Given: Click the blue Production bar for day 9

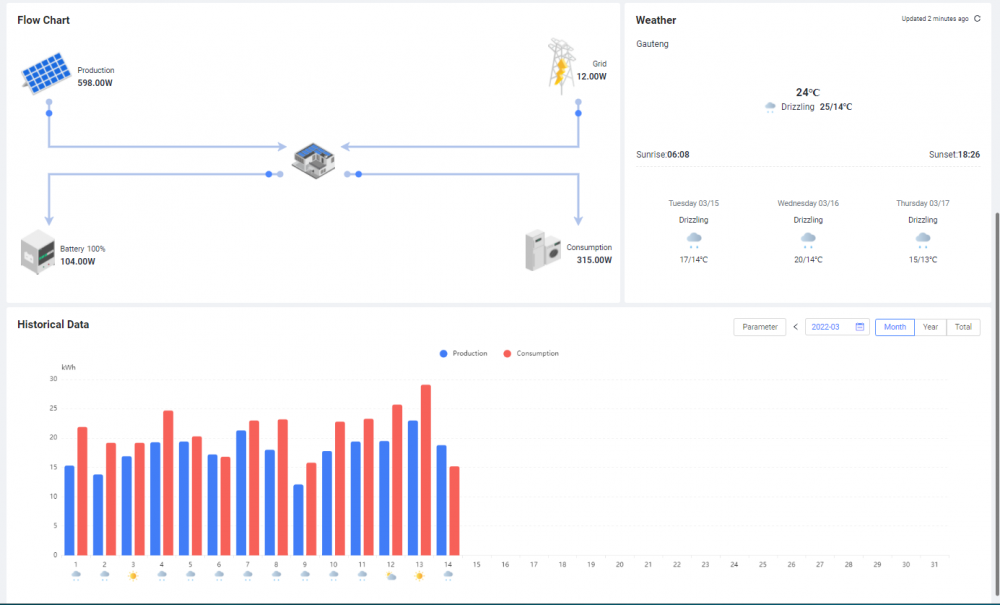Looking at the screenshot, I should click(298, 520).
